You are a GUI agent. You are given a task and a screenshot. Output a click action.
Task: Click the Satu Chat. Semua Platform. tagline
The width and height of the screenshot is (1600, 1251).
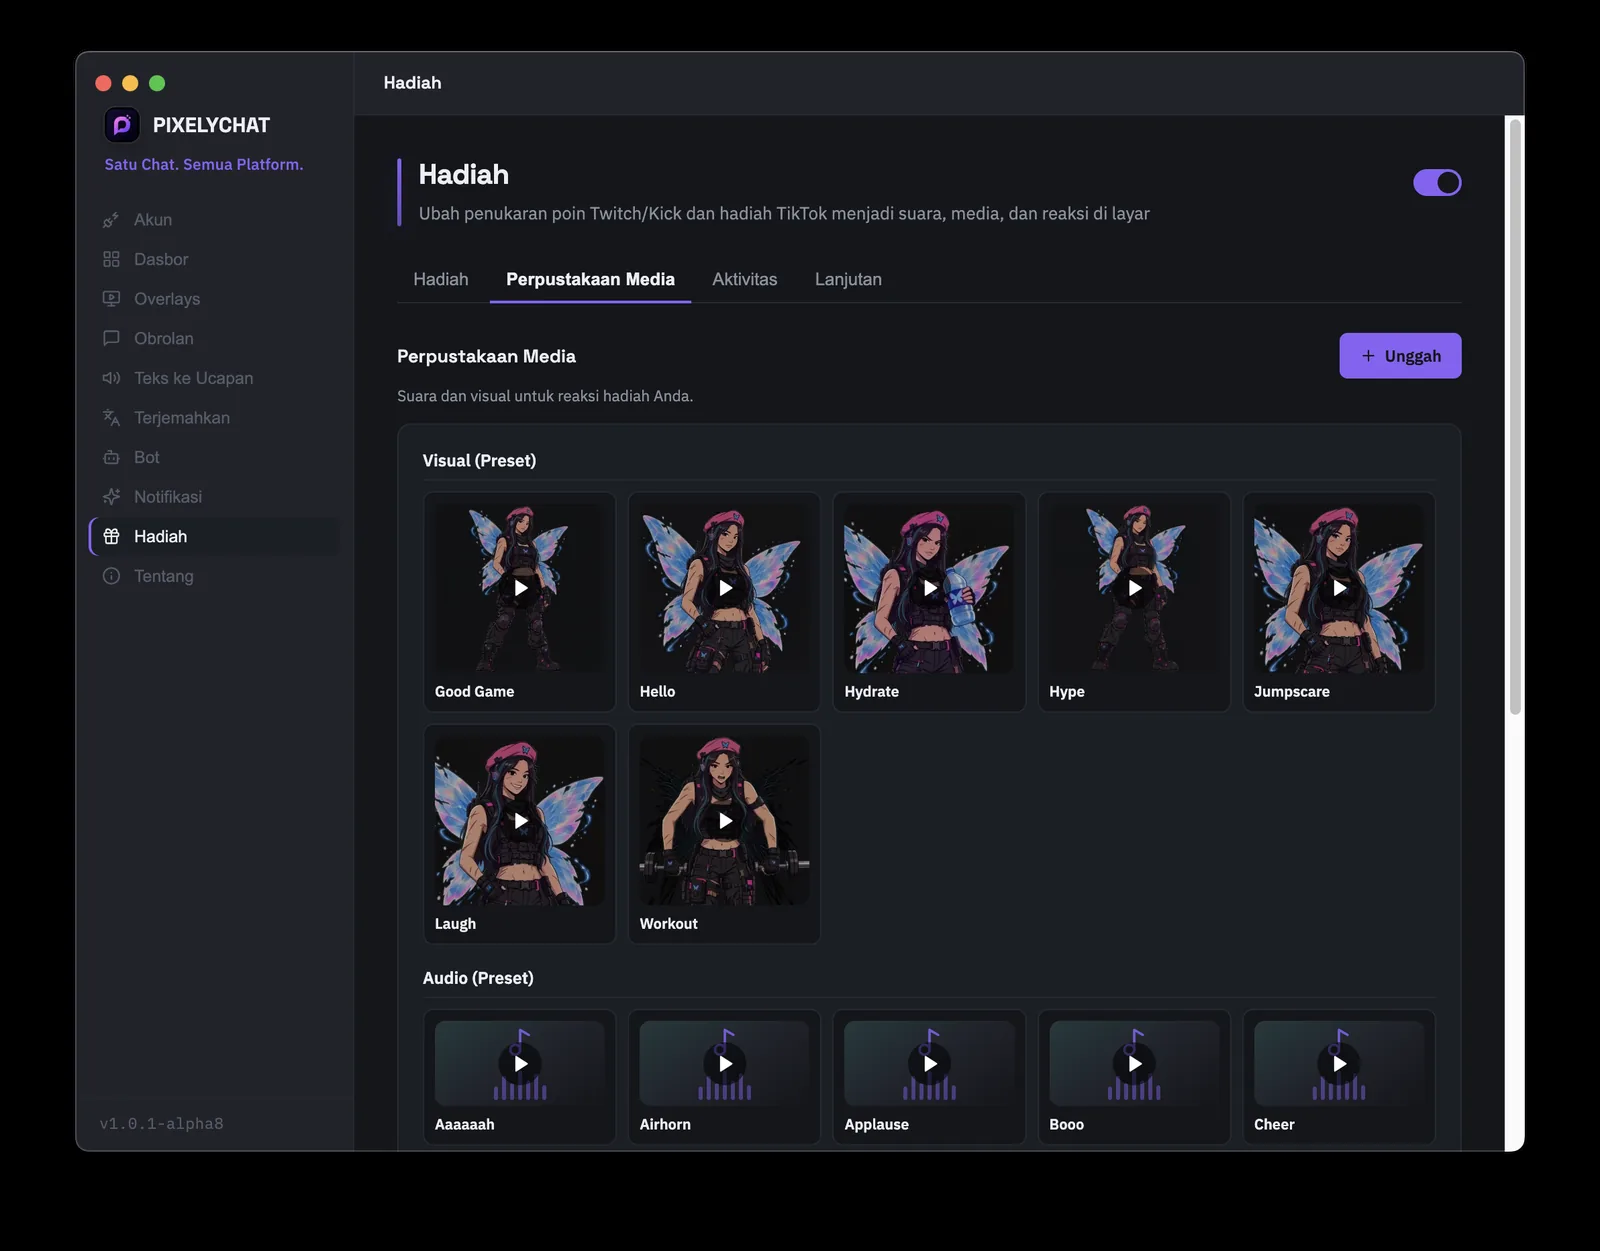(204, 164)
